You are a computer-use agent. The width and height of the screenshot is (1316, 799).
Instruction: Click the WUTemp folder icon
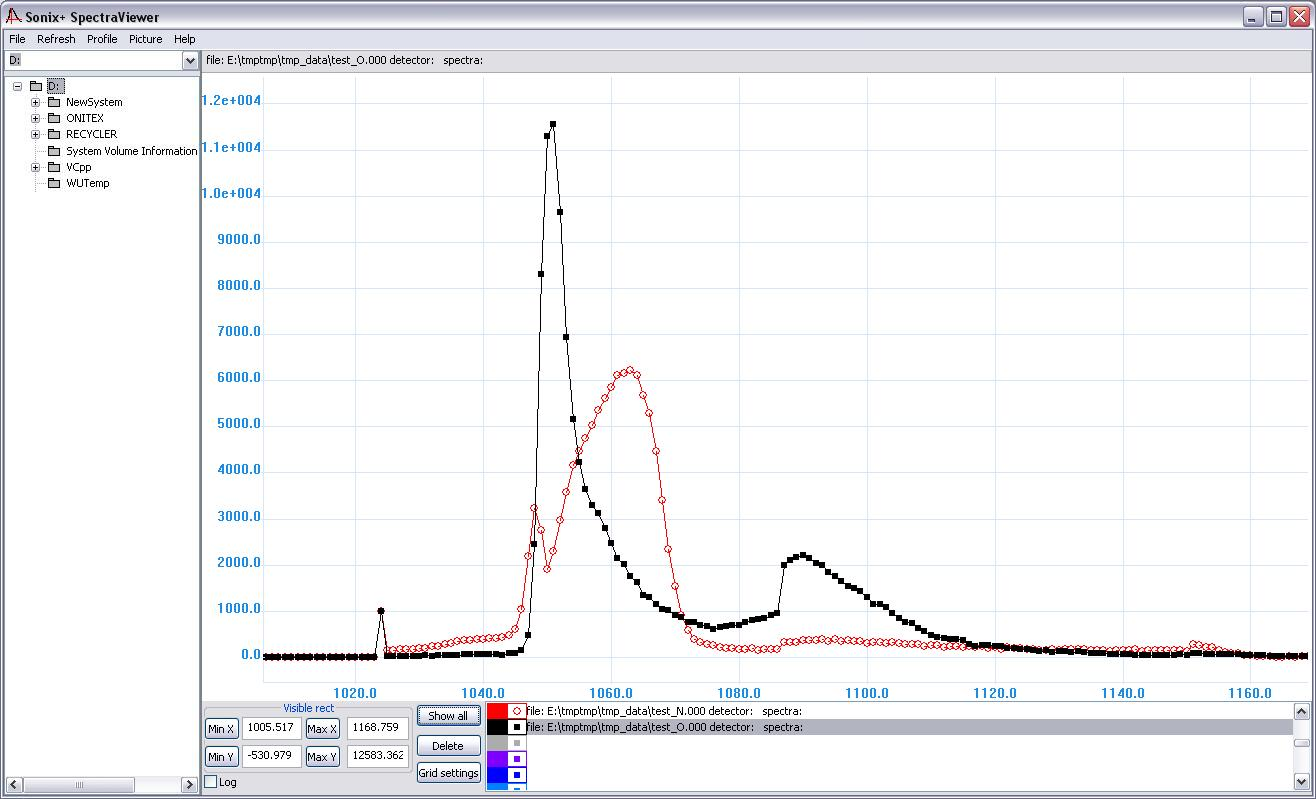point(54,183)
